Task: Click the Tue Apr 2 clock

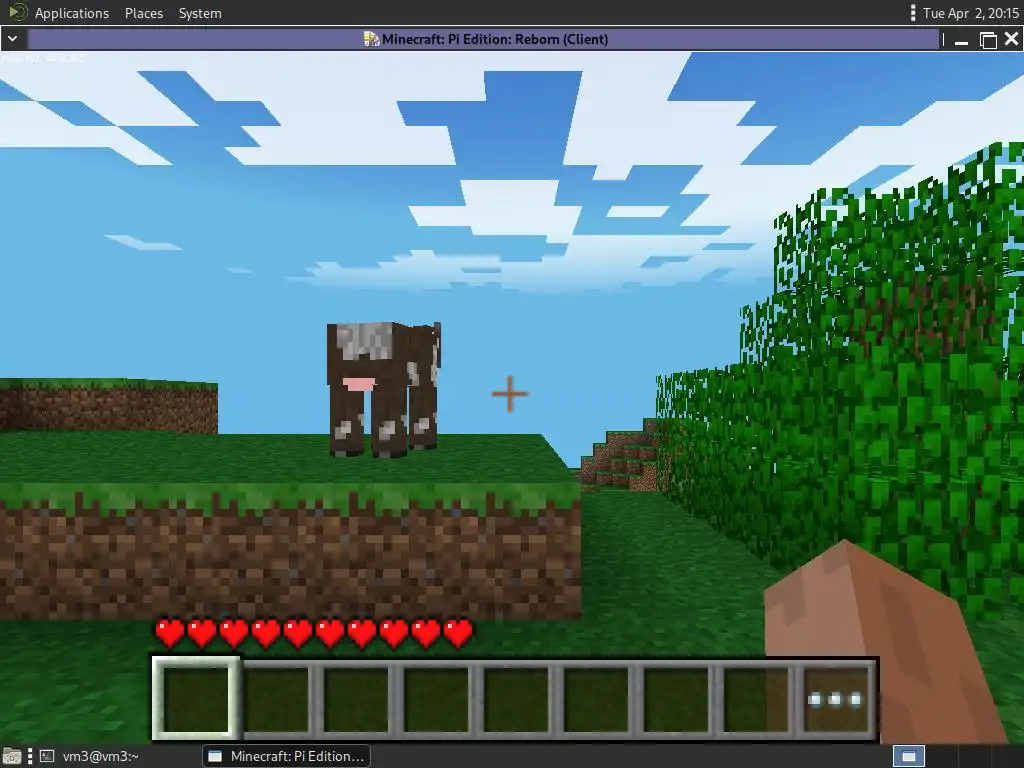Action: coord(970,13)
